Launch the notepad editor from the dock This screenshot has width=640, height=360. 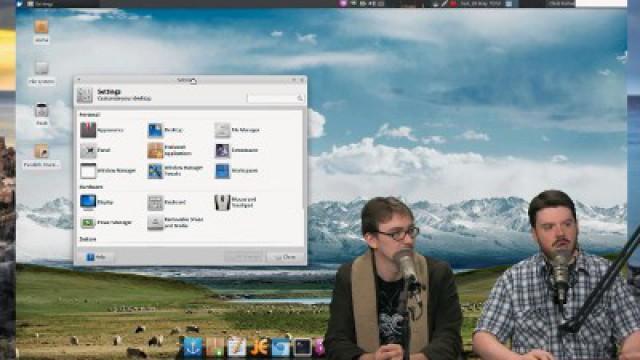pyautogui.click(x=237, y=347)
